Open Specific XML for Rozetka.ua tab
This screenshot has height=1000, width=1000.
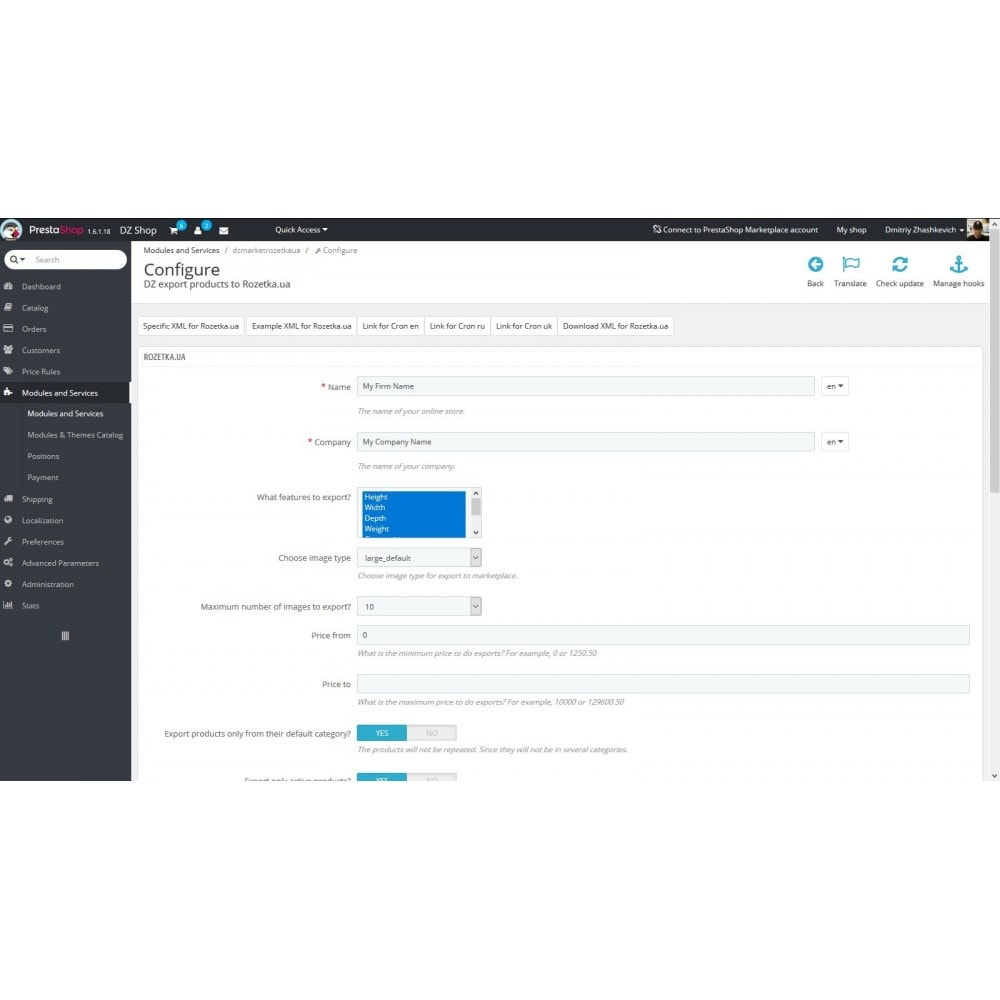(191, 326)
